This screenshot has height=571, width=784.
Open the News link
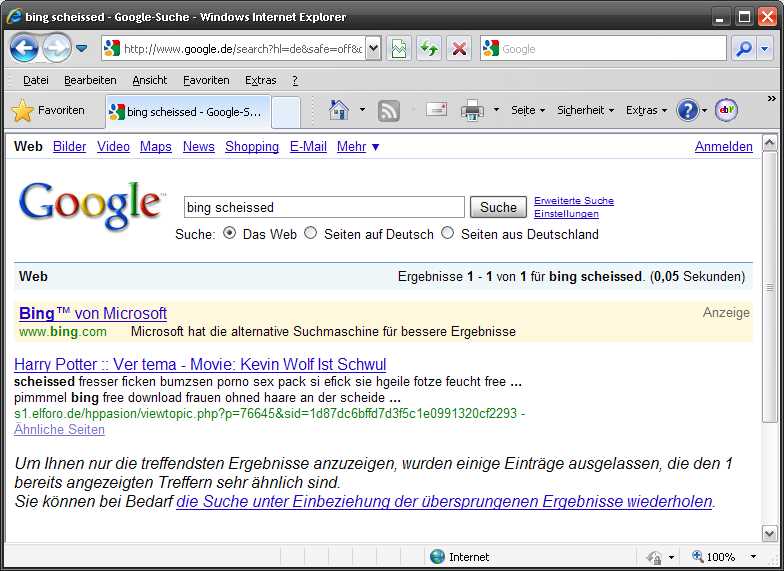tap(198, 146)
